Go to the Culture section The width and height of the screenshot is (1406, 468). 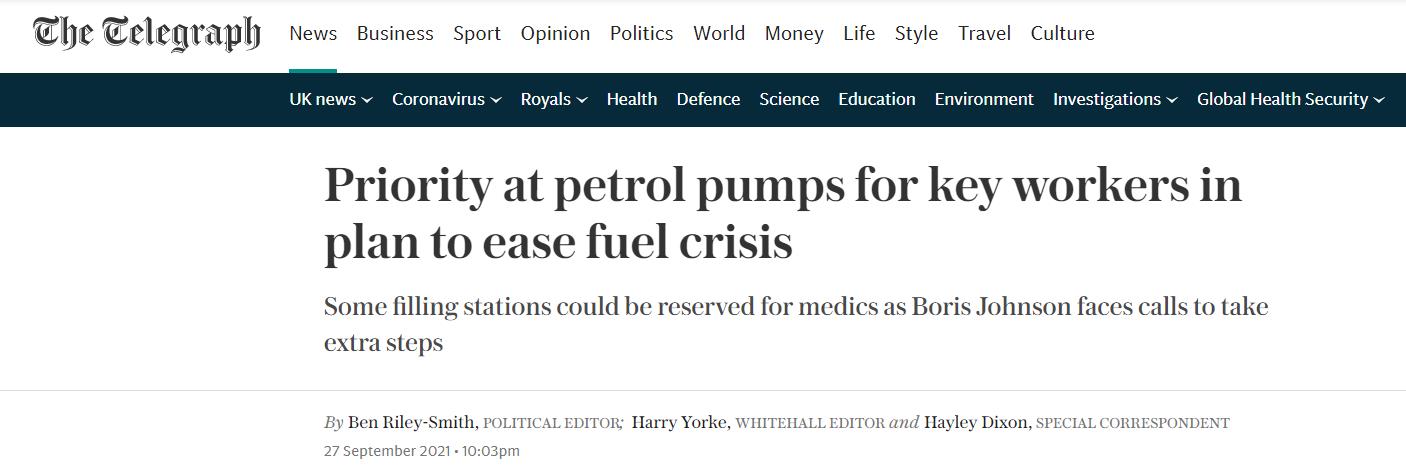(x=1062, y=33)
